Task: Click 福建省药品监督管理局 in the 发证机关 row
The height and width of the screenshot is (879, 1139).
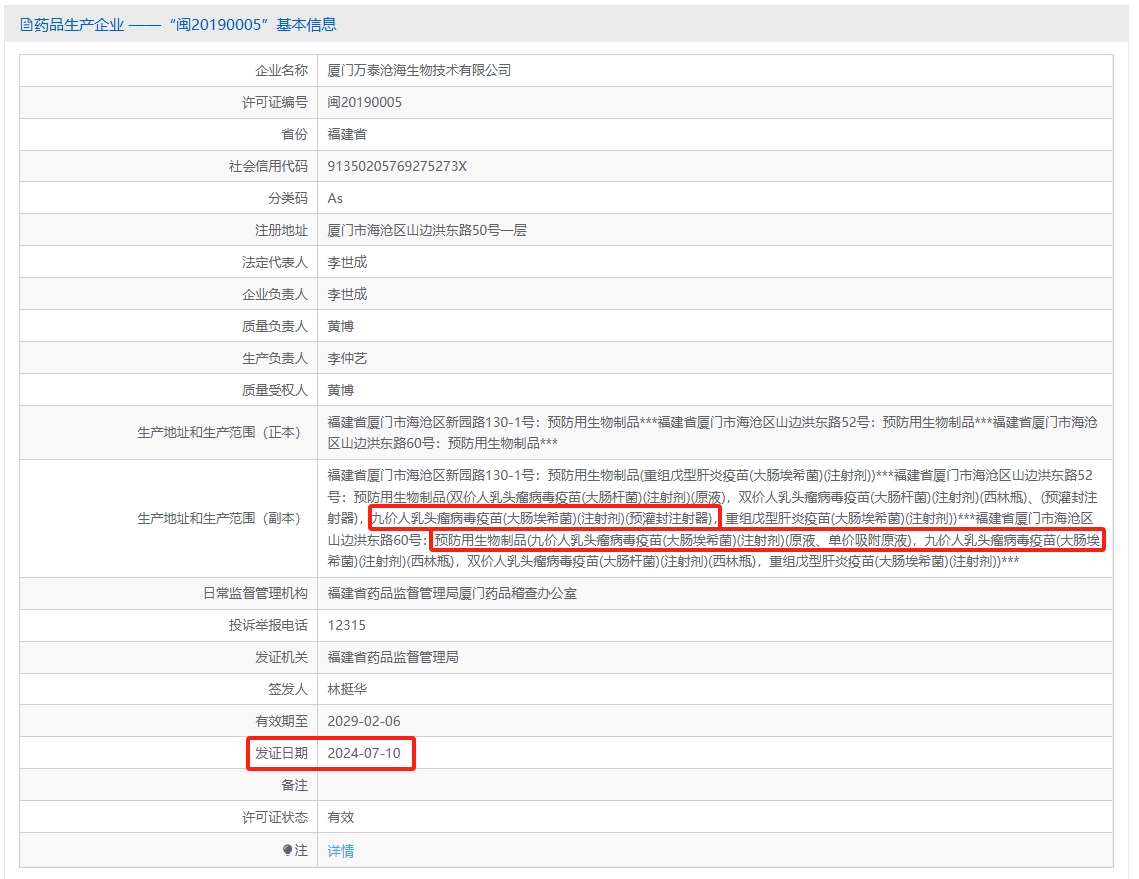Action: click(x=393, y=657)
